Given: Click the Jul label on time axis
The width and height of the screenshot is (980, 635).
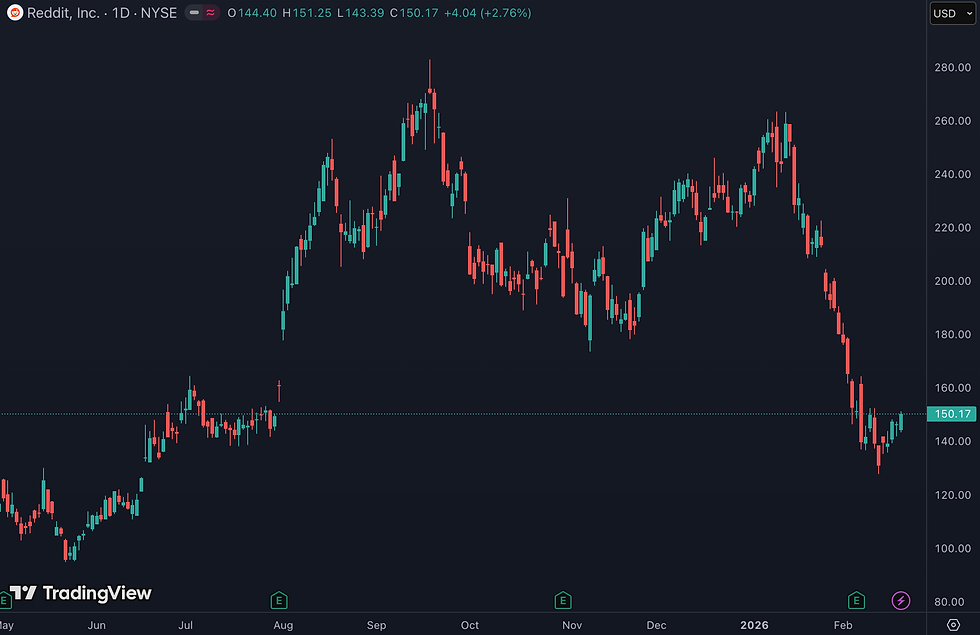Looking at the screenshot, I should 186,625.
